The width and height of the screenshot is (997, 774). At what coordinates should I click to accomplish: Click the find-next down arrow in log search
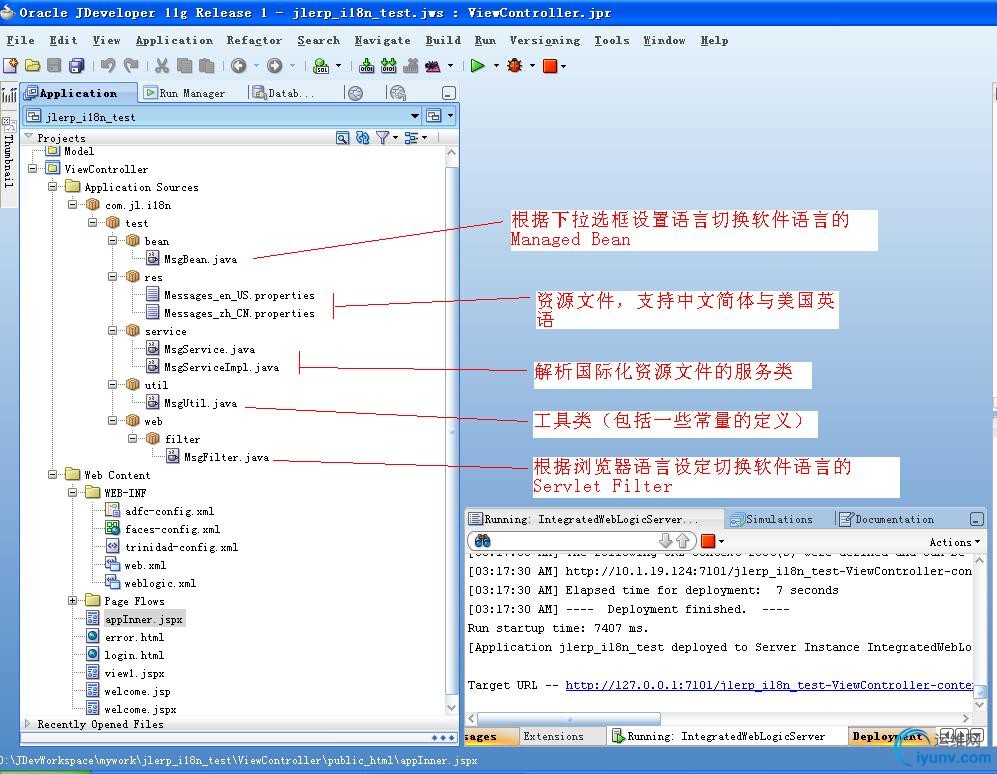point(666,541)
